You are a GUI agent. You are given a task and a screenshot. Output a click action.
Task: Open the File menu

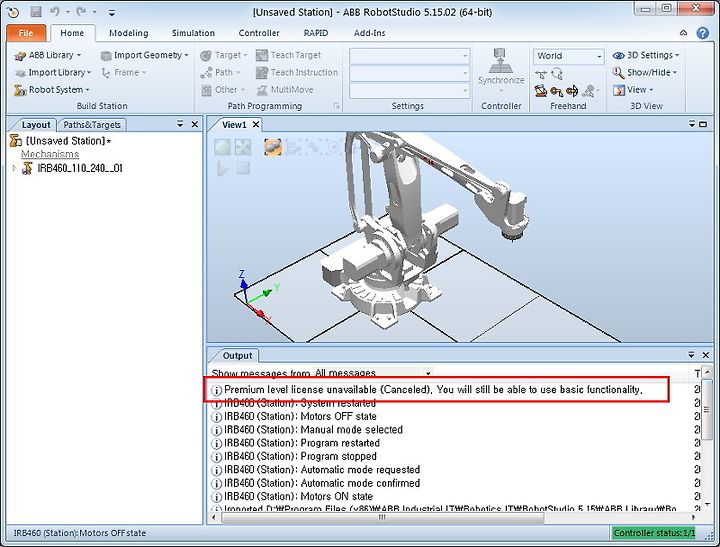26,33
